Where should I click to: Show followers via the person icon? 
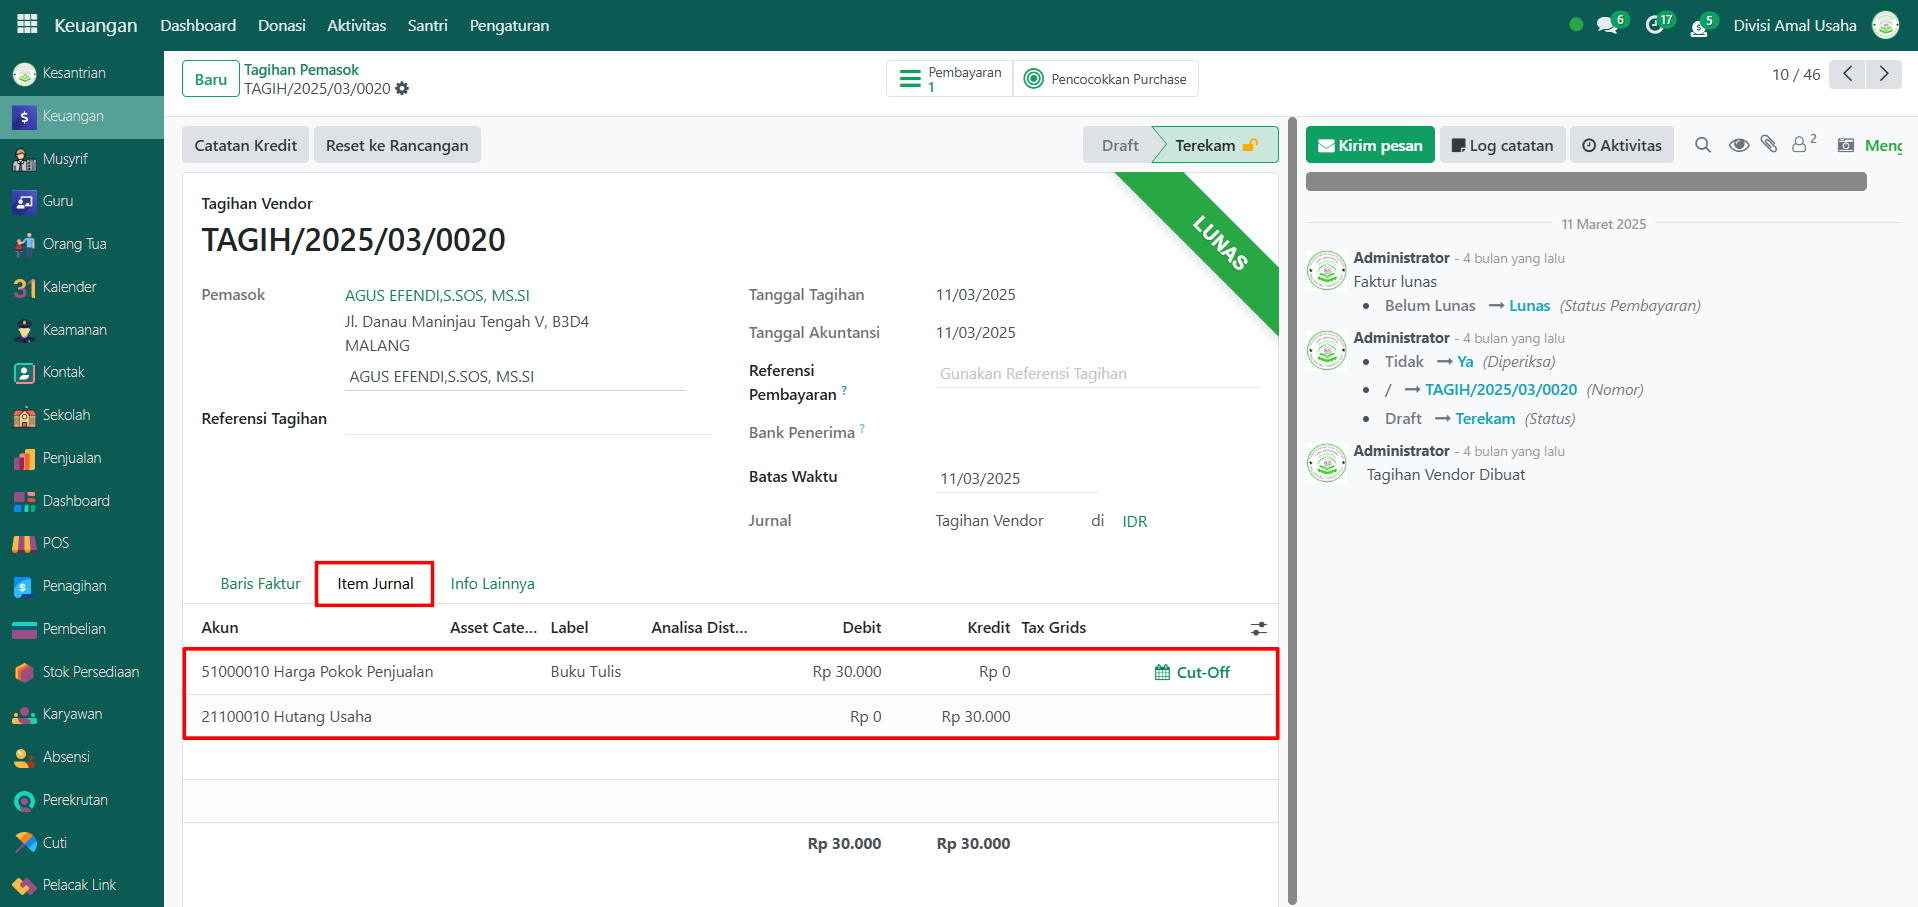coord(1800,145)
